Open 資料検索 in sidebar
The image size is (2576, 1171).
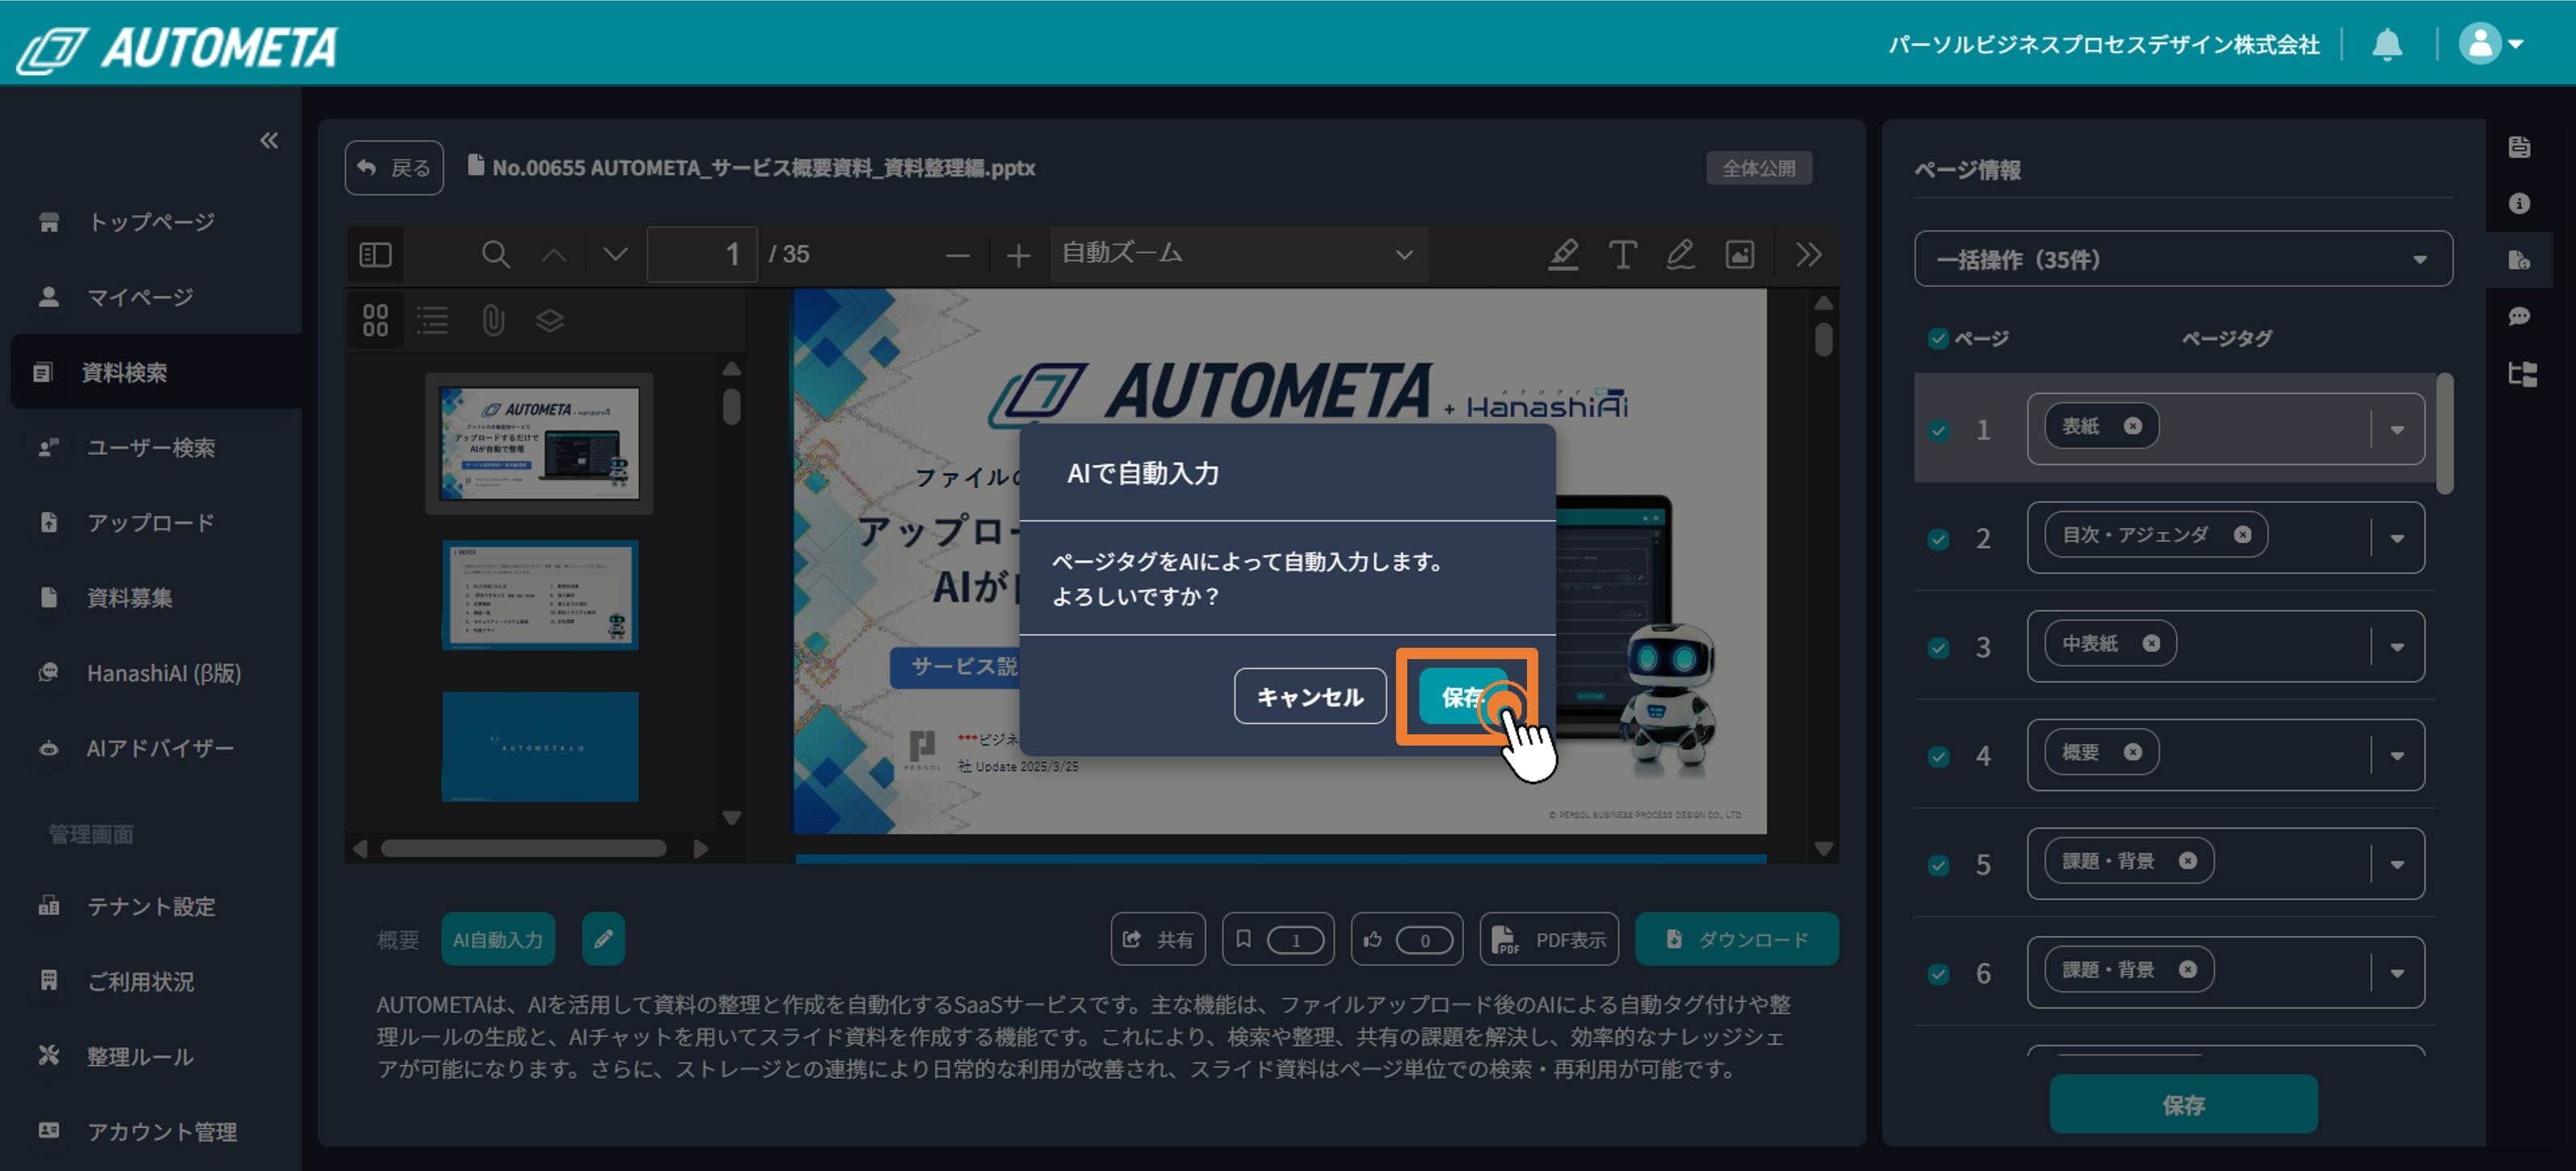click(x=155, y=372)
